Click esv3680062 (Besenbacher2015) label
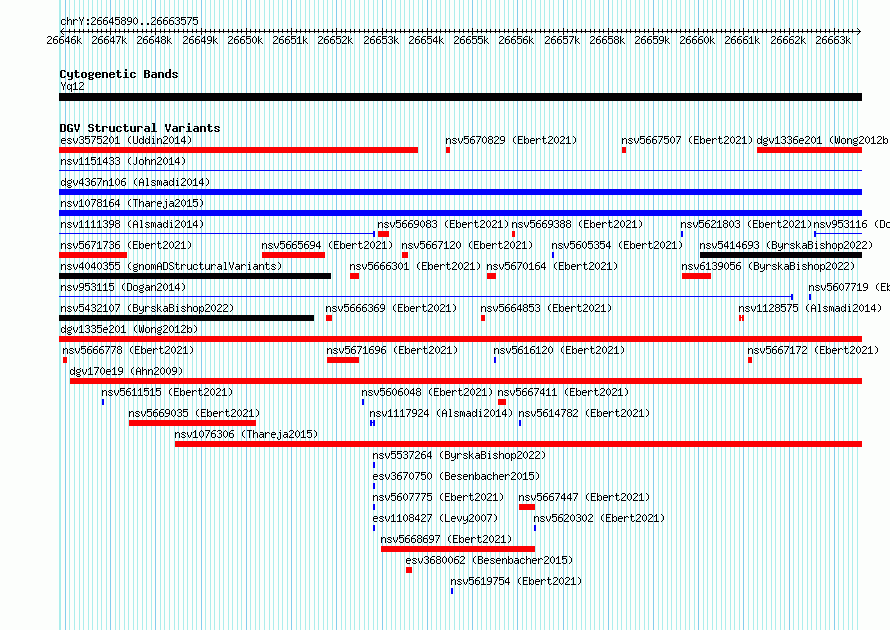890x630 pixels. click(489, 560)
